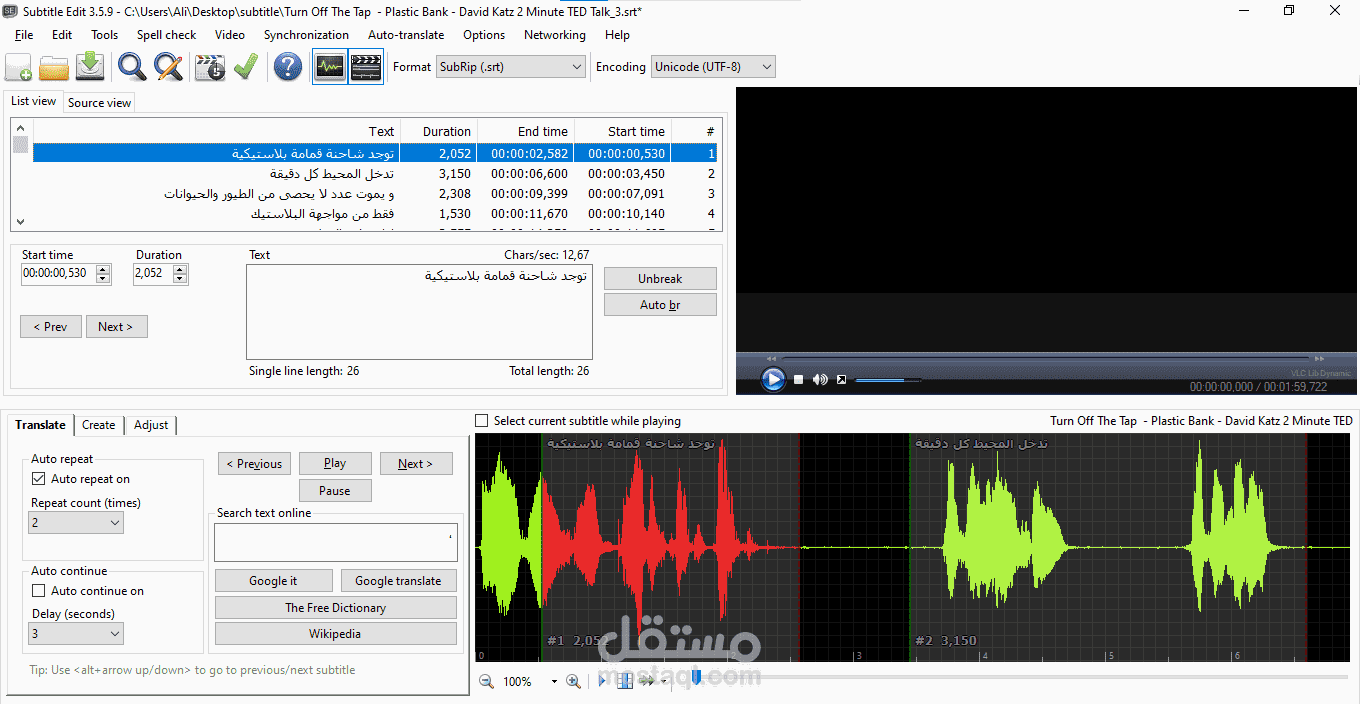
Task: Open the Visual sync clapperboard-clock icon
Action: [210, 67]
